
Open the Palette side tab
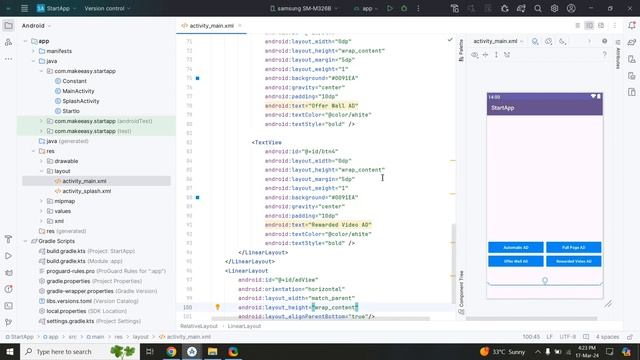(461, 50)
